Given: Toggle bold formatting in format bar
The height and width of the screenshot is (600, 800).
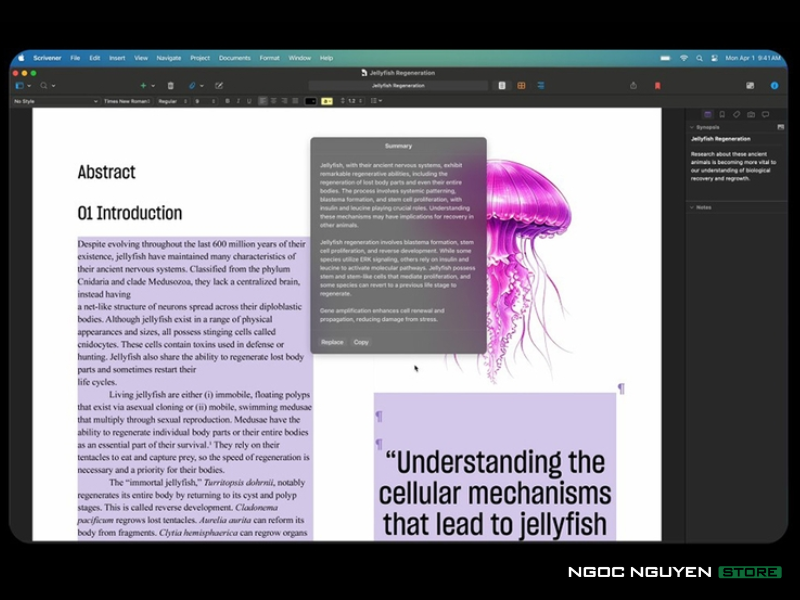Looking at the screenshot, I should click(x=227, y=101).
